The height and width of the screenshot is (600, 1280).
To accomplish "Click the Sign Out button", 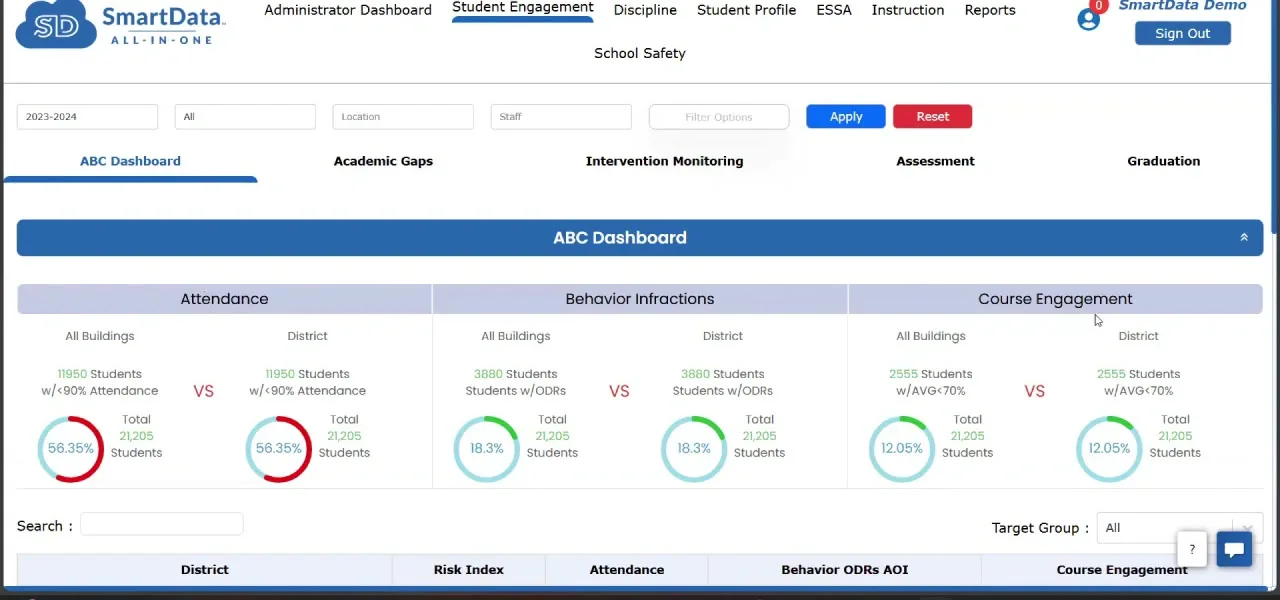I will tap(1183, 33).
